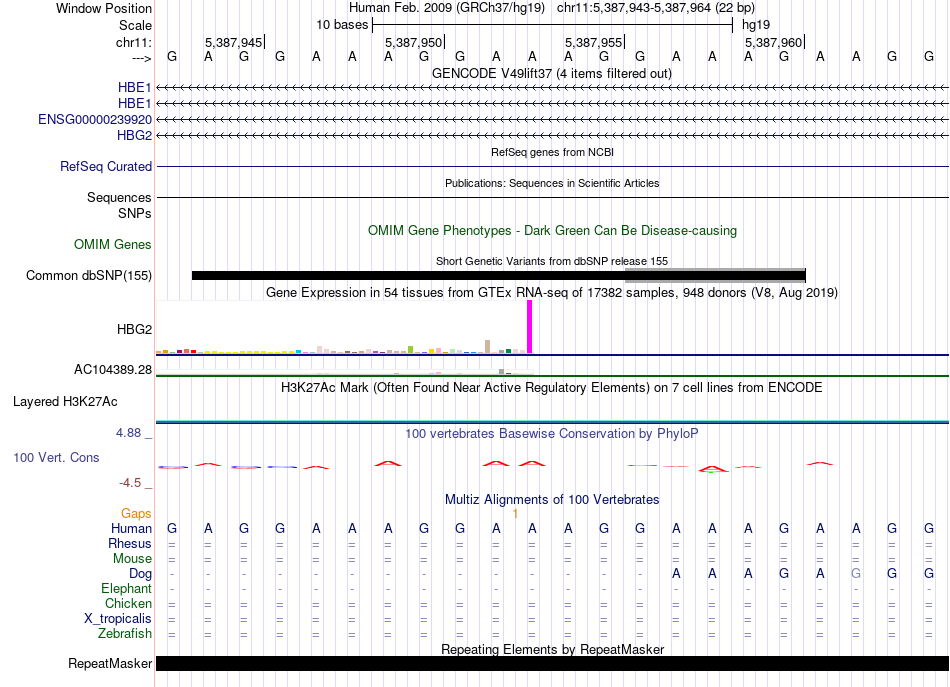Click the 5,387,950 coordinate label
950x687 pixels.
[414, 42]
